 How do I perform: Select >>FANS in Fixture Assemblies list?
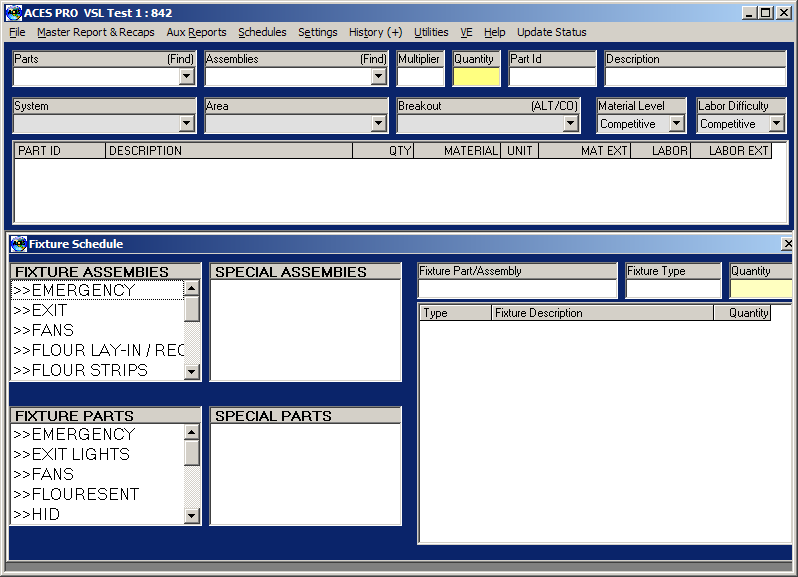(97, 330)
